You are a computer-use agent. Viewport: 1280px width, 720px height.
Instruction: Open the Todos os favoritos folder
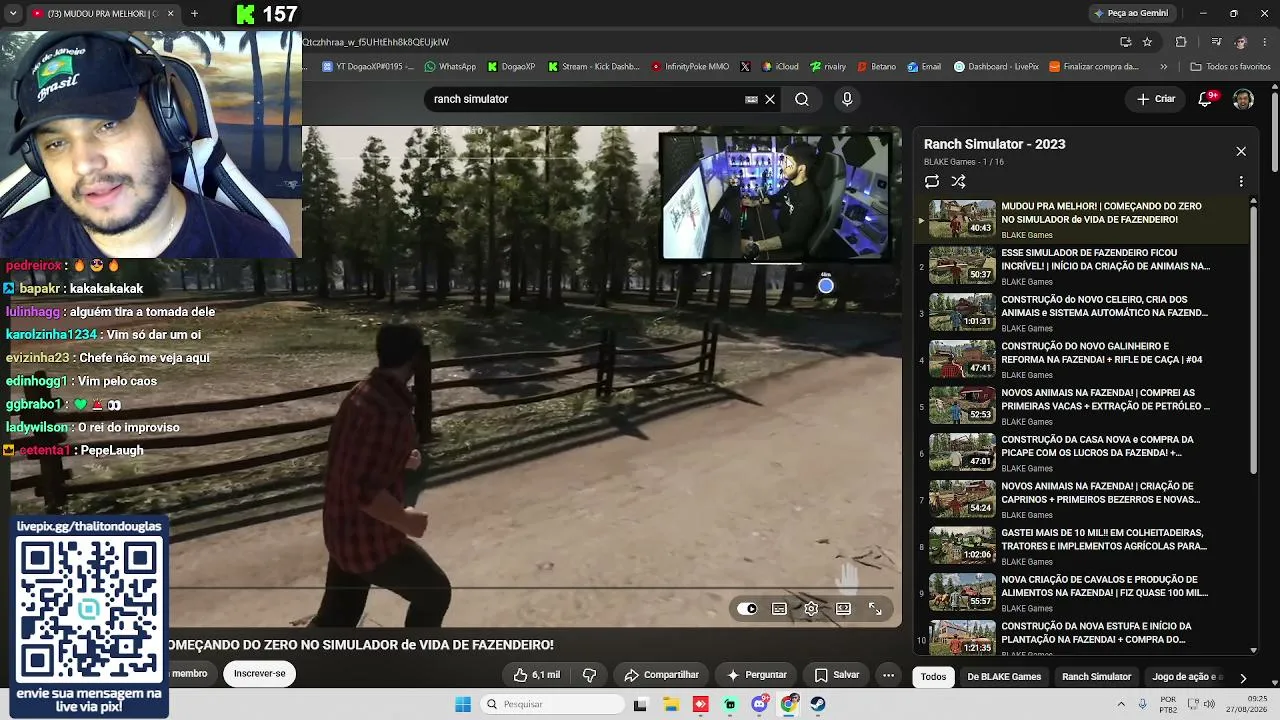click(1230, 67)
